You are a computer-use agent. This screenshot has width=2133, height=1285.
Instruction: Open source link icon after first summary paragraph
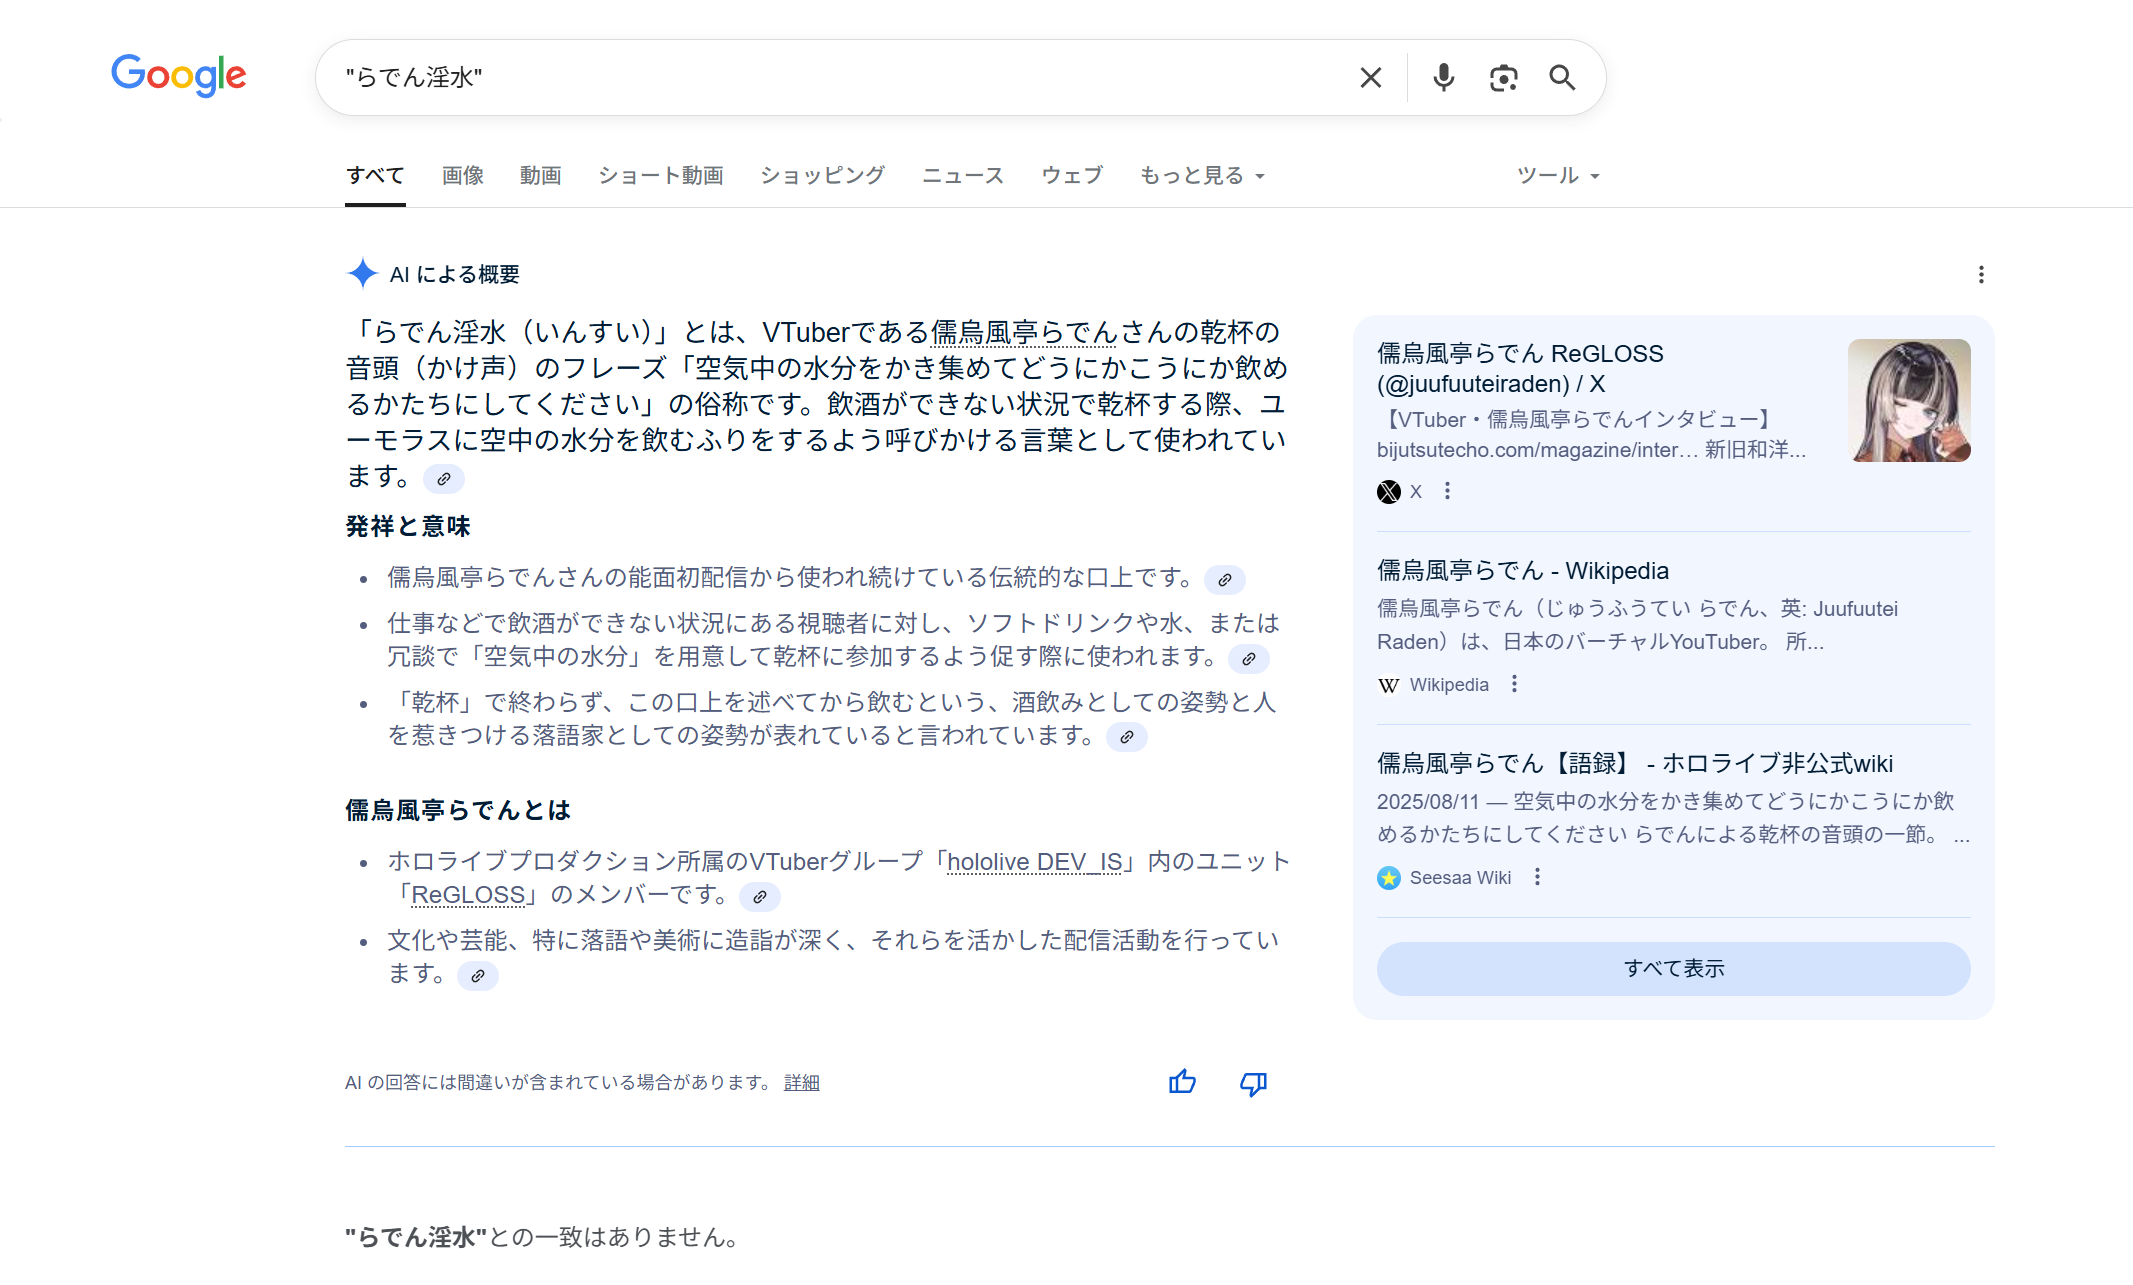point(444,479)
